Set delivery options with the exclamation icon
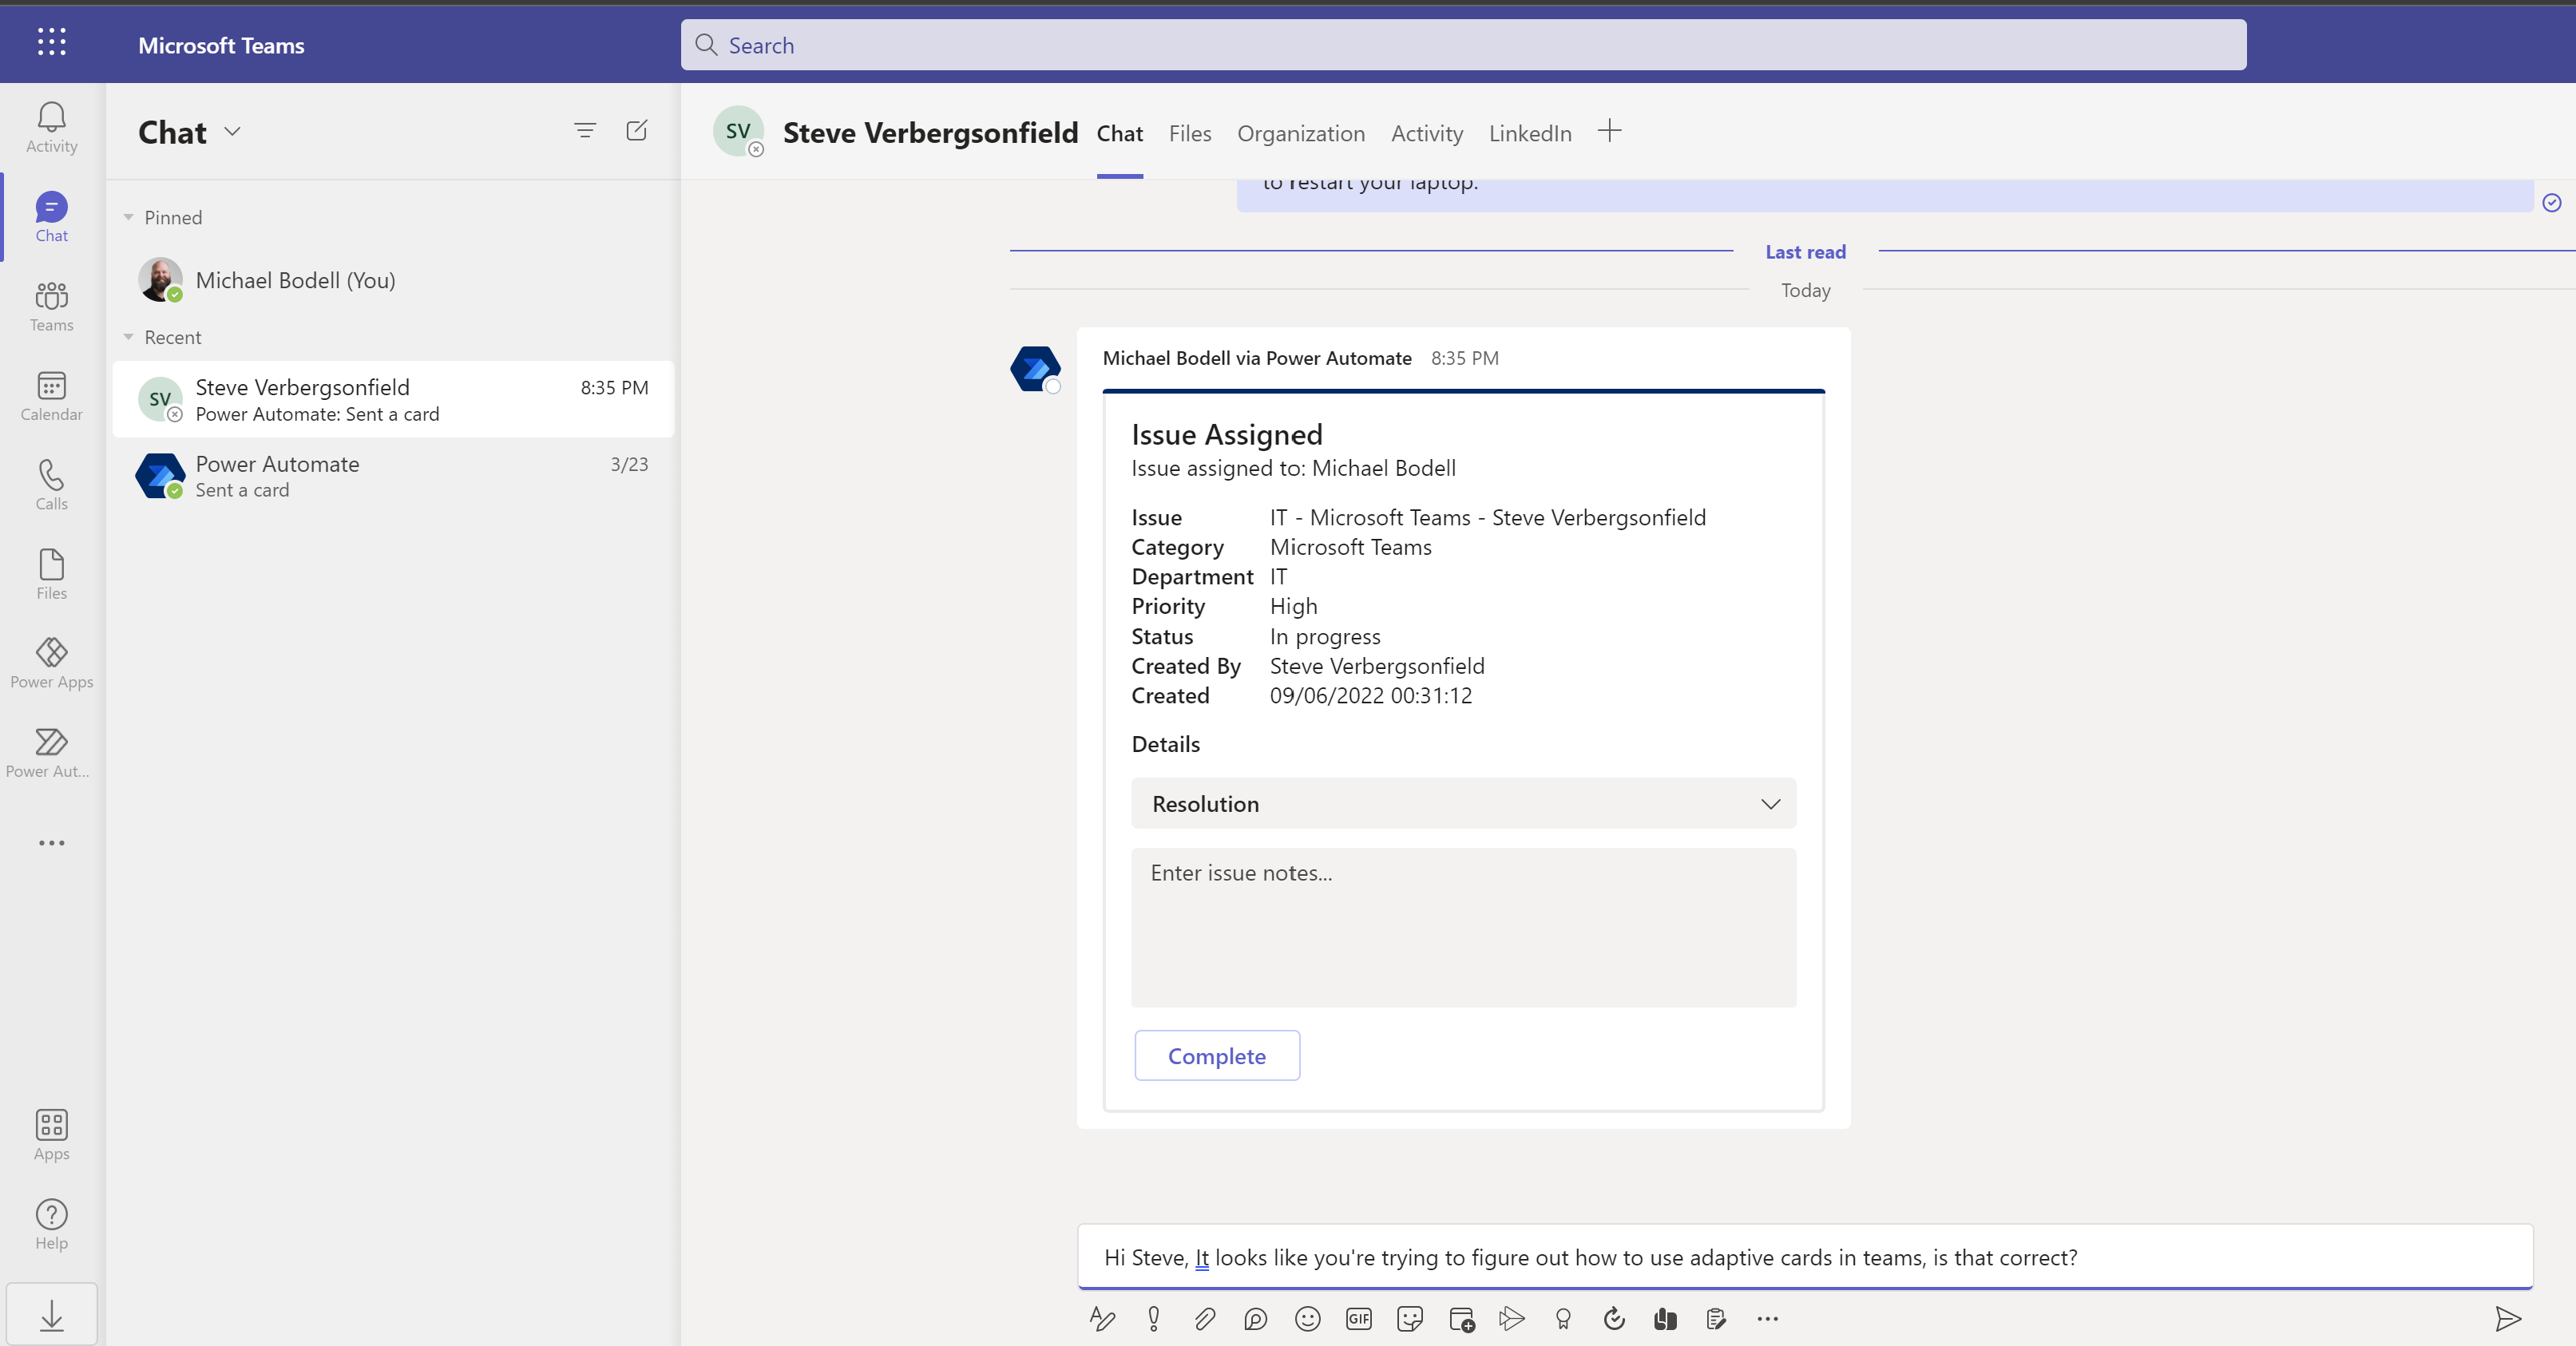Screen dimensions: 2576x1346 point(1154,1319)
